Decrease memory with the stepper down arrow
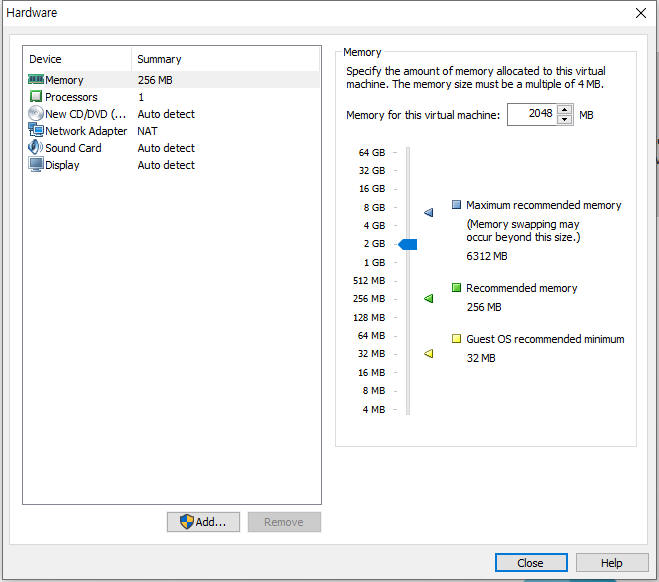 [564, 119]
